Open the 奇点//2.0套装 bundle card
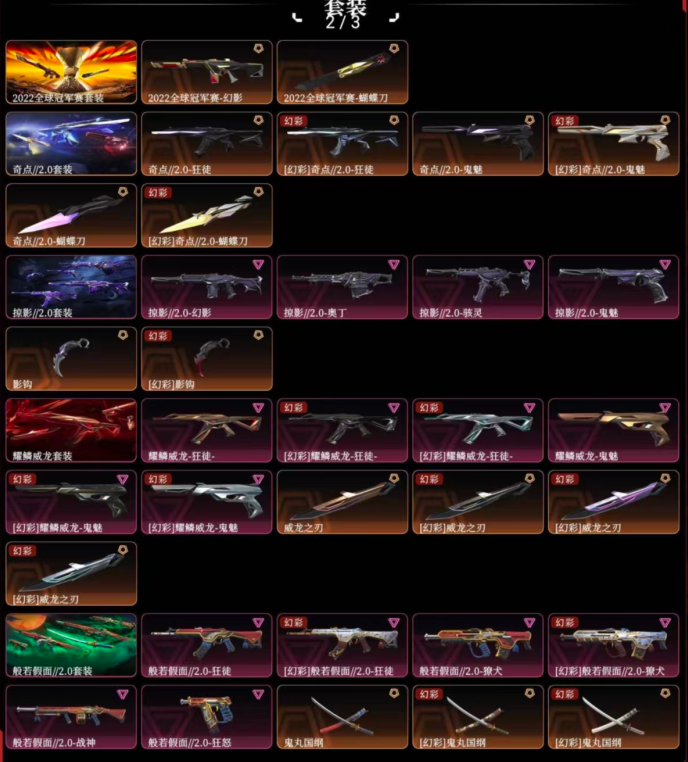This screenshot has height=762, width=688. (x=71, y=144)
